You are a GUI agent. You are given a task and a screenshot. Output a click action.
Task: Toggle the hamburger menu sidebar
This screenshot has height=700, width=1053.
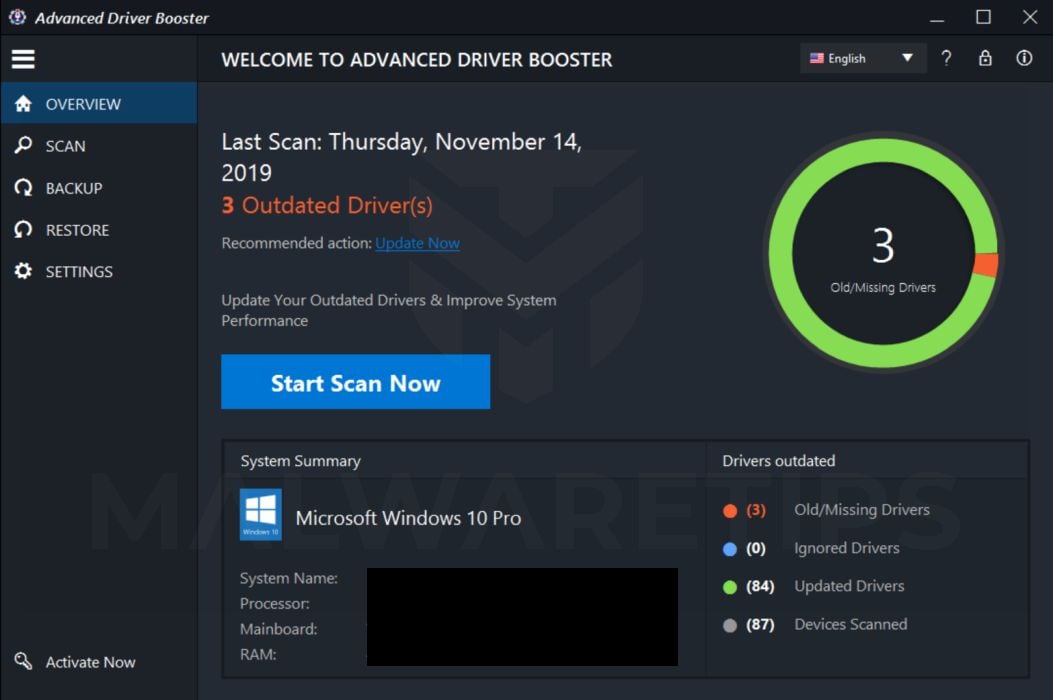point(23,59)
